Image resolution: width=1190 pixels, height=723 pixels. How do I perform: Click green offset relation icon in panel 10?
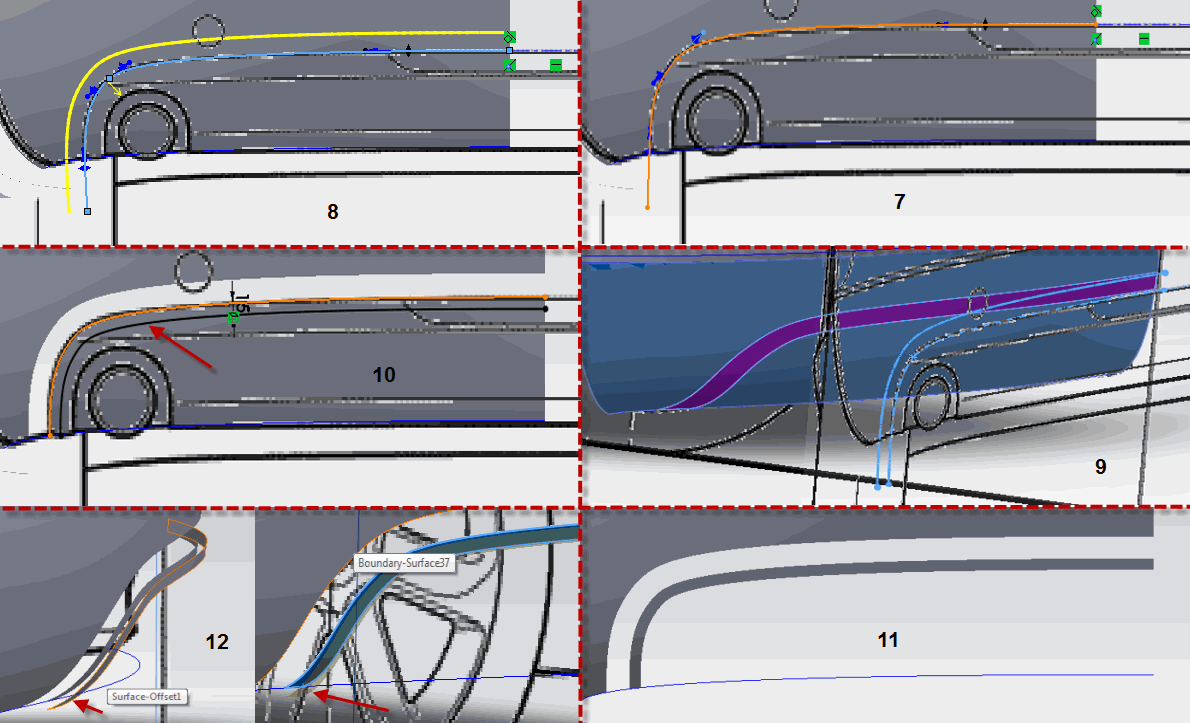[234, 318]
